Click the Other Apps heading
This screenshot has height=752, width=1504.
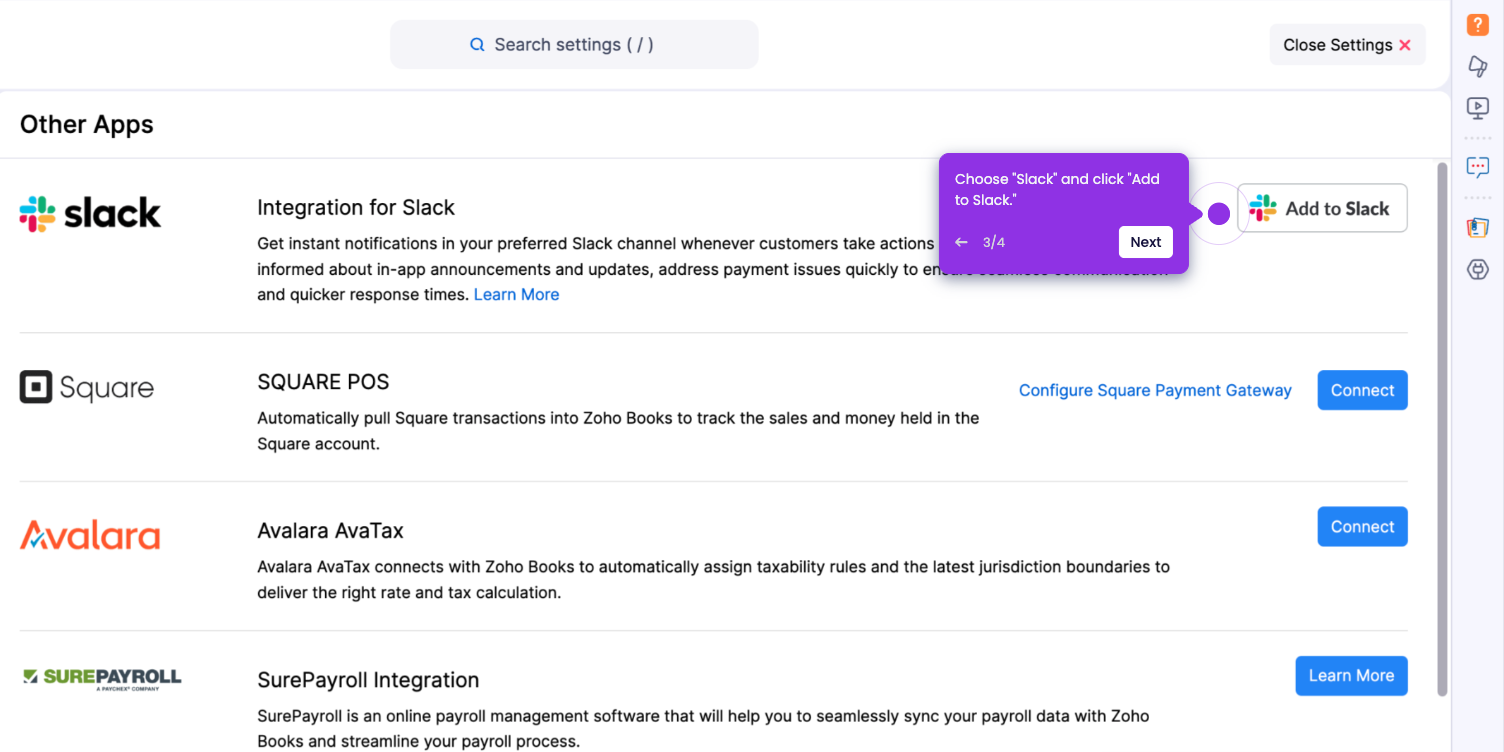point(87,124)
